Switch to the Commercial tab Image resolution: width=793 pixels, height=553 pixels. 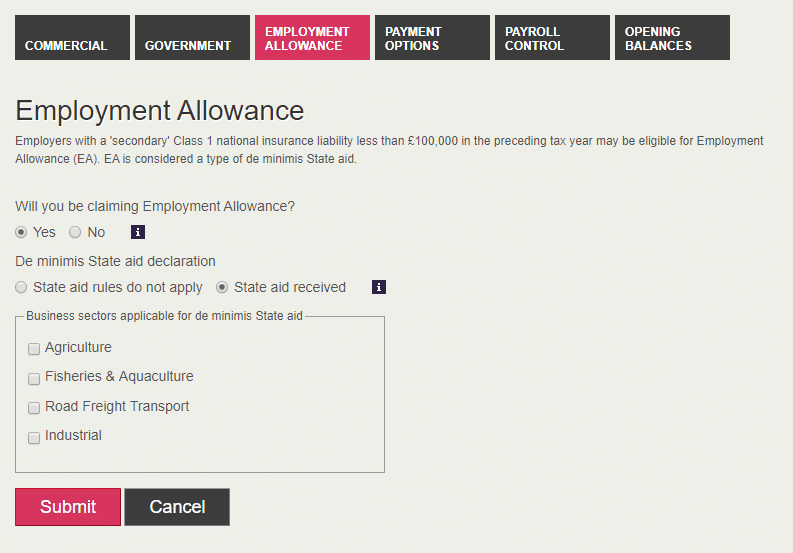click(72, 38)
